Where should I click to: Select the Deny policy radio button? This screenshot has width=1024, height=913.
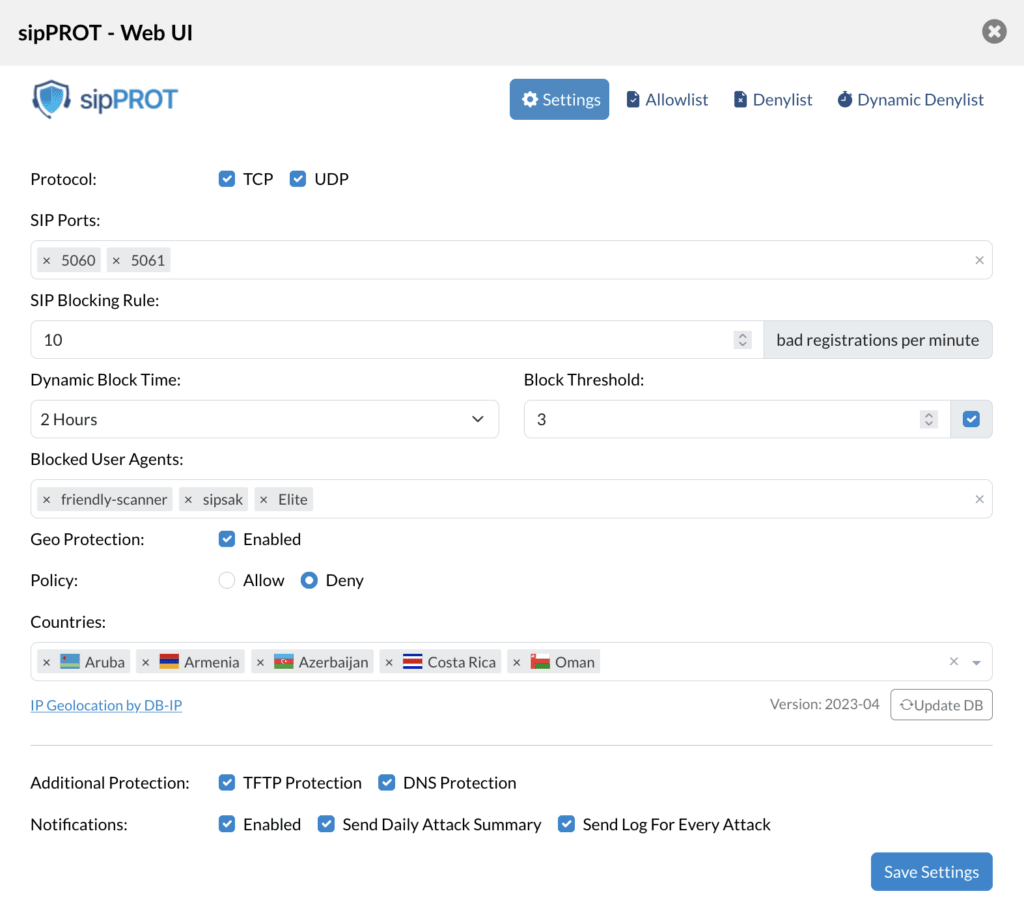click(x=309, y=580)
